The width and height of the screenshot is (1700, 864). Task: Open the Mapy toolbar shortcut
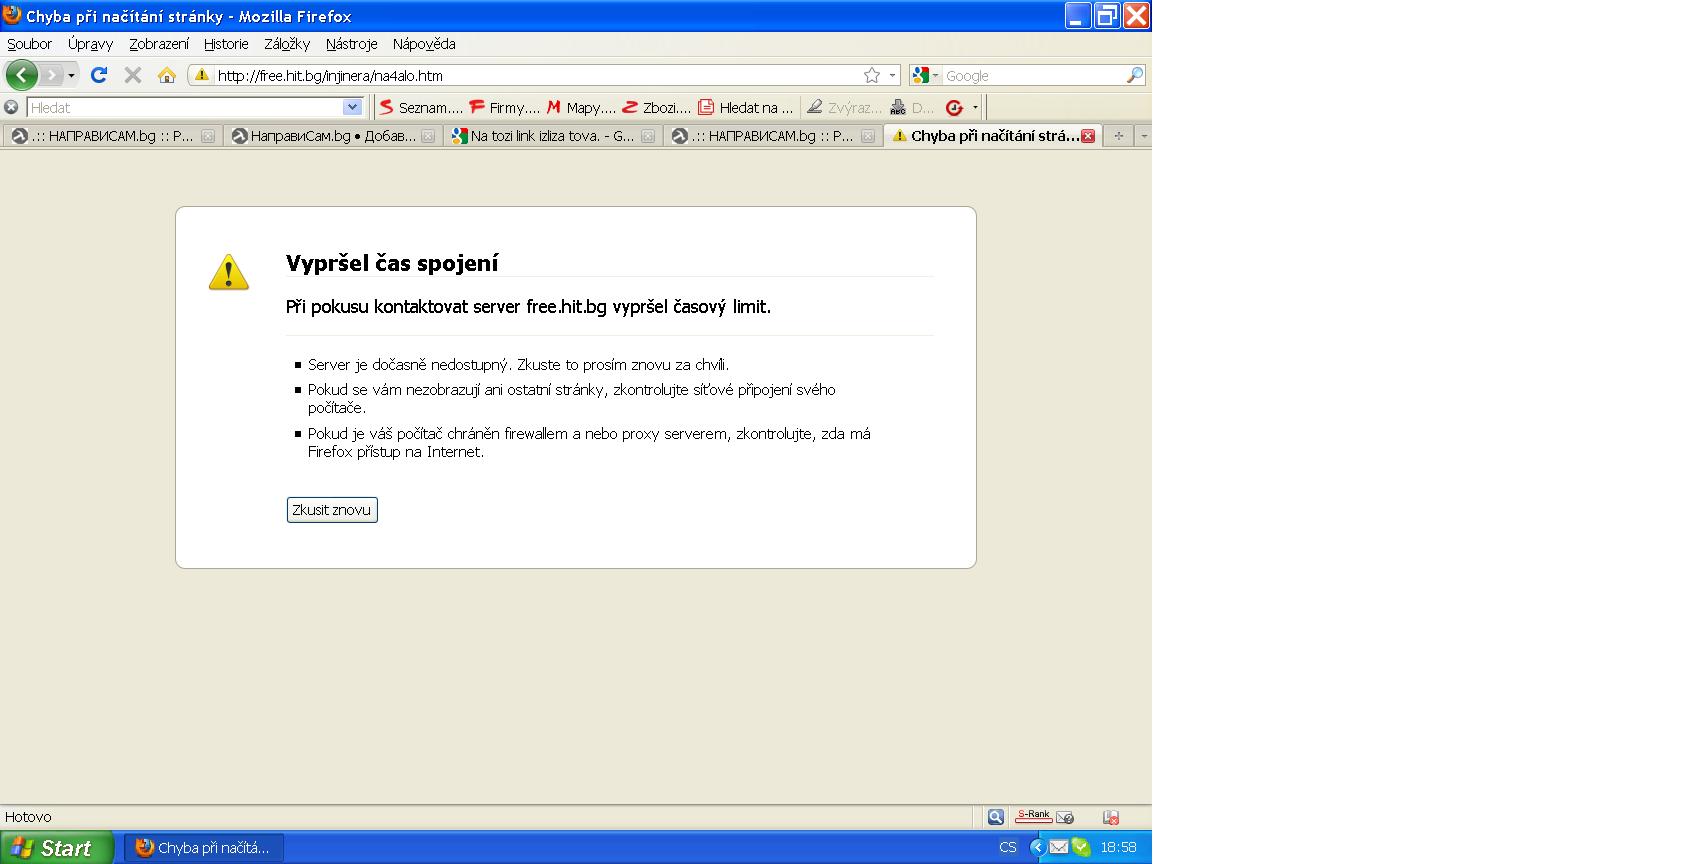coord(580,107)
